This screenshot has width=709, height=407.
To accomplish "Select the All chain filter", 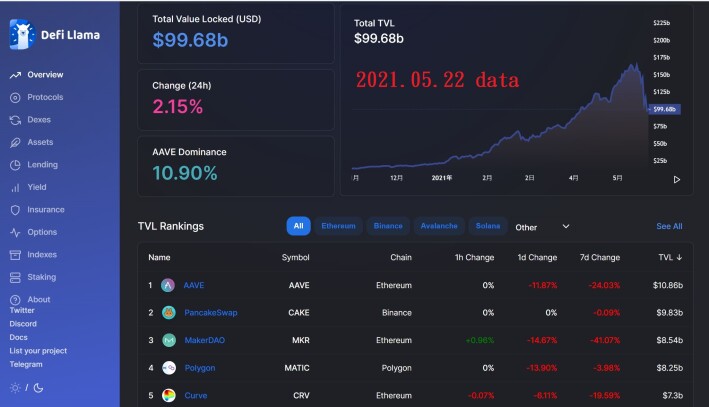I will [298, 226].
